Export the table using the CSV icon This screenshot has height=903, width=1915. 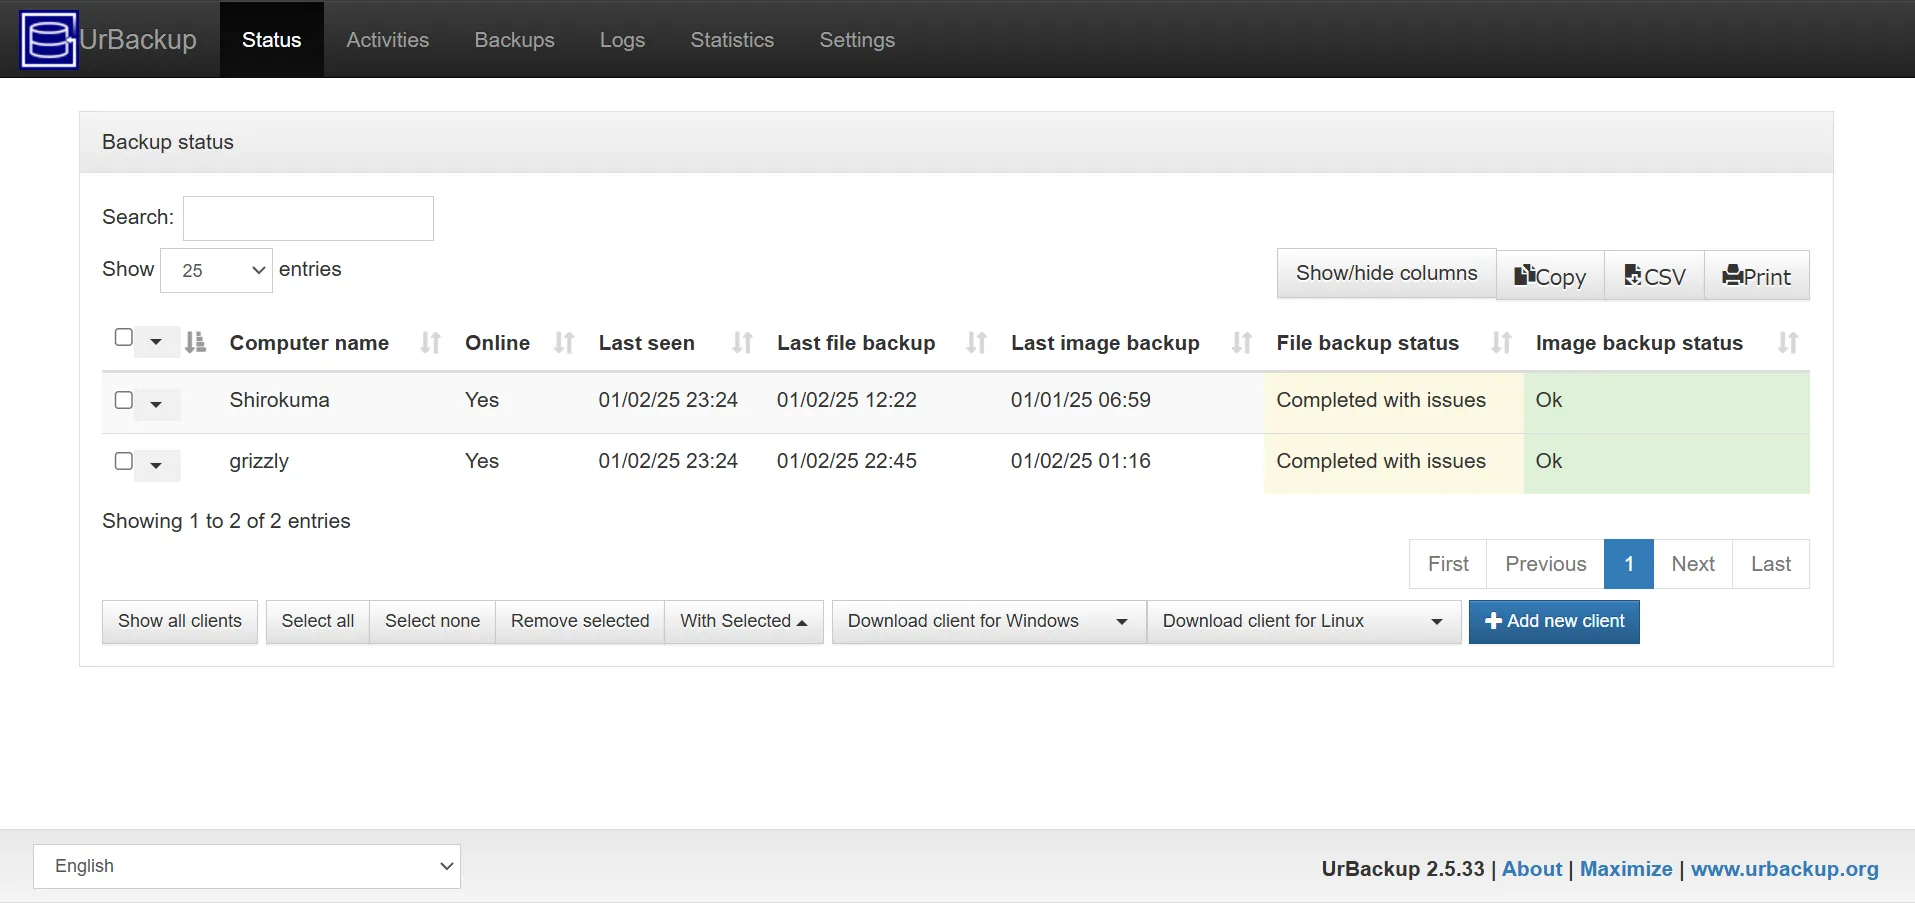click(x=1654, y=276)
